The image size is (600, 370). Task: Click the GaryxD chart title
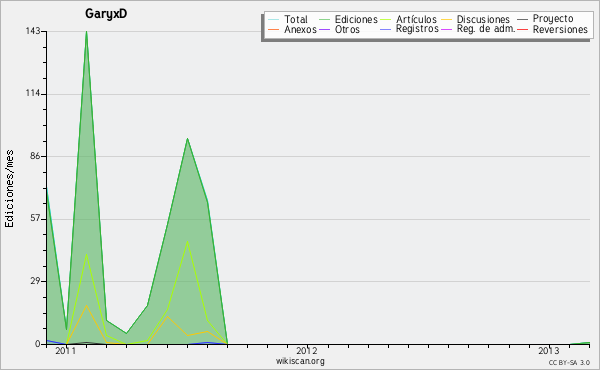pos(106,13)
